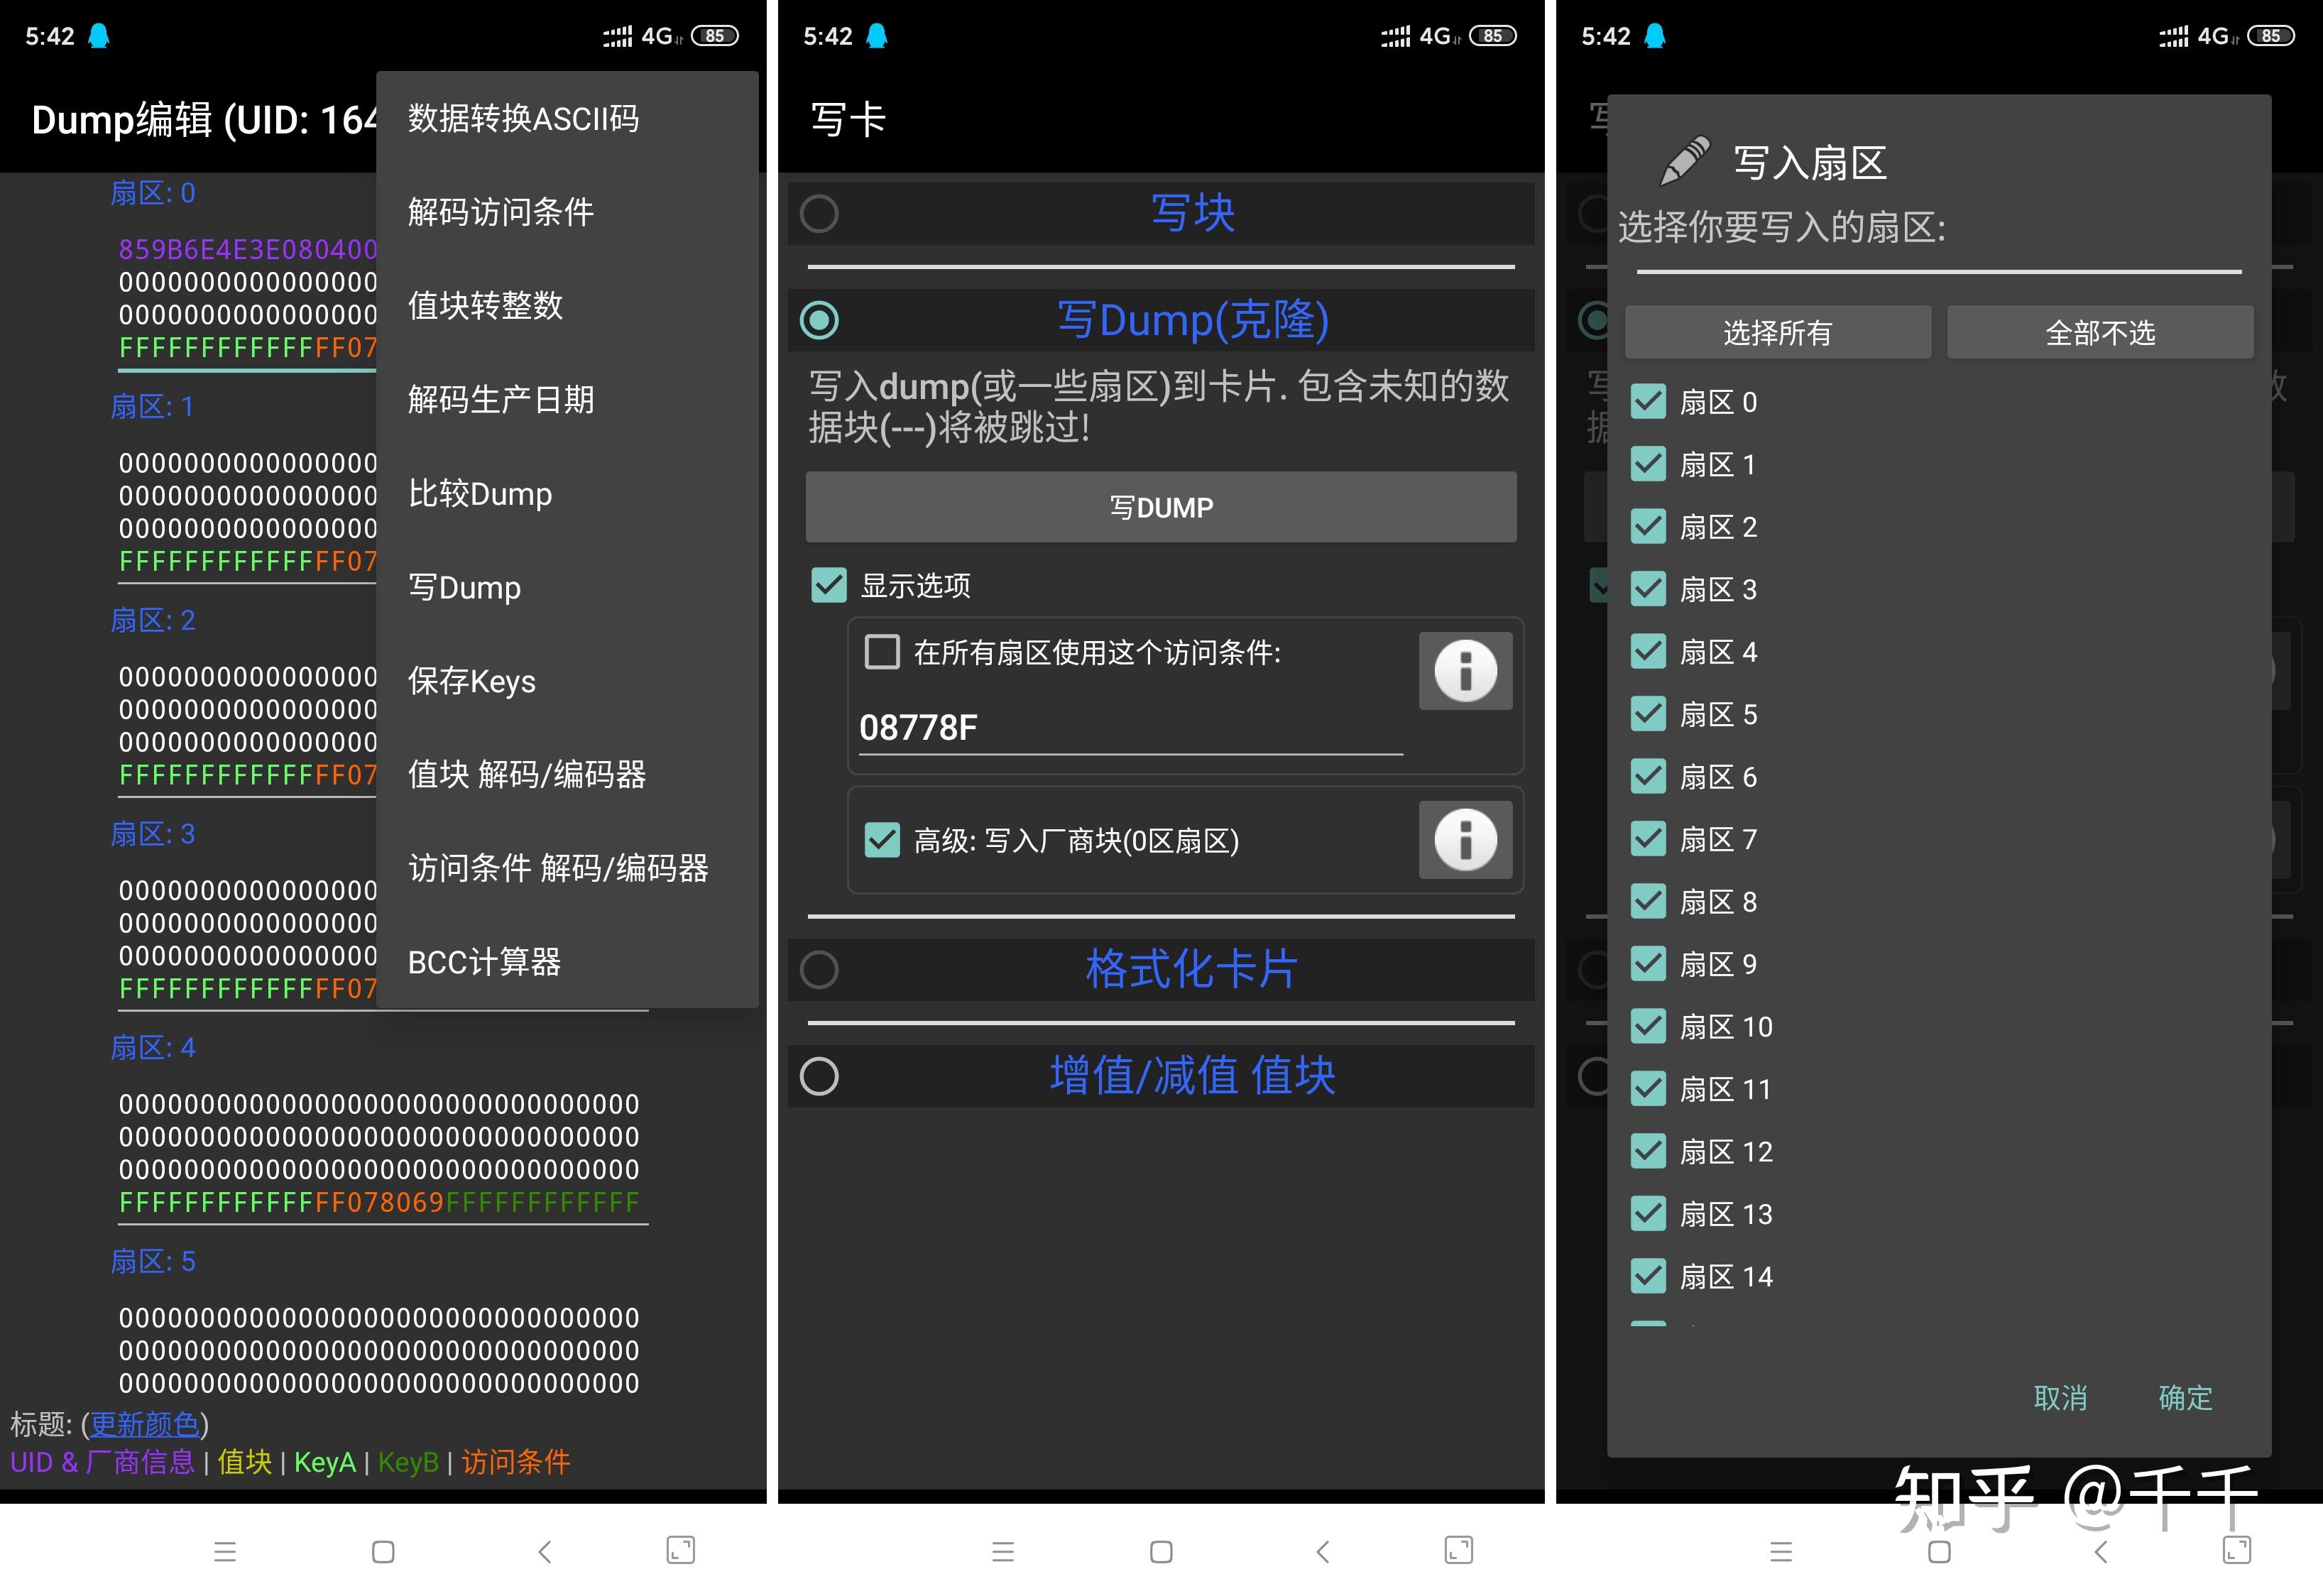Click 写DUMP button

[x=1161, y=510]
